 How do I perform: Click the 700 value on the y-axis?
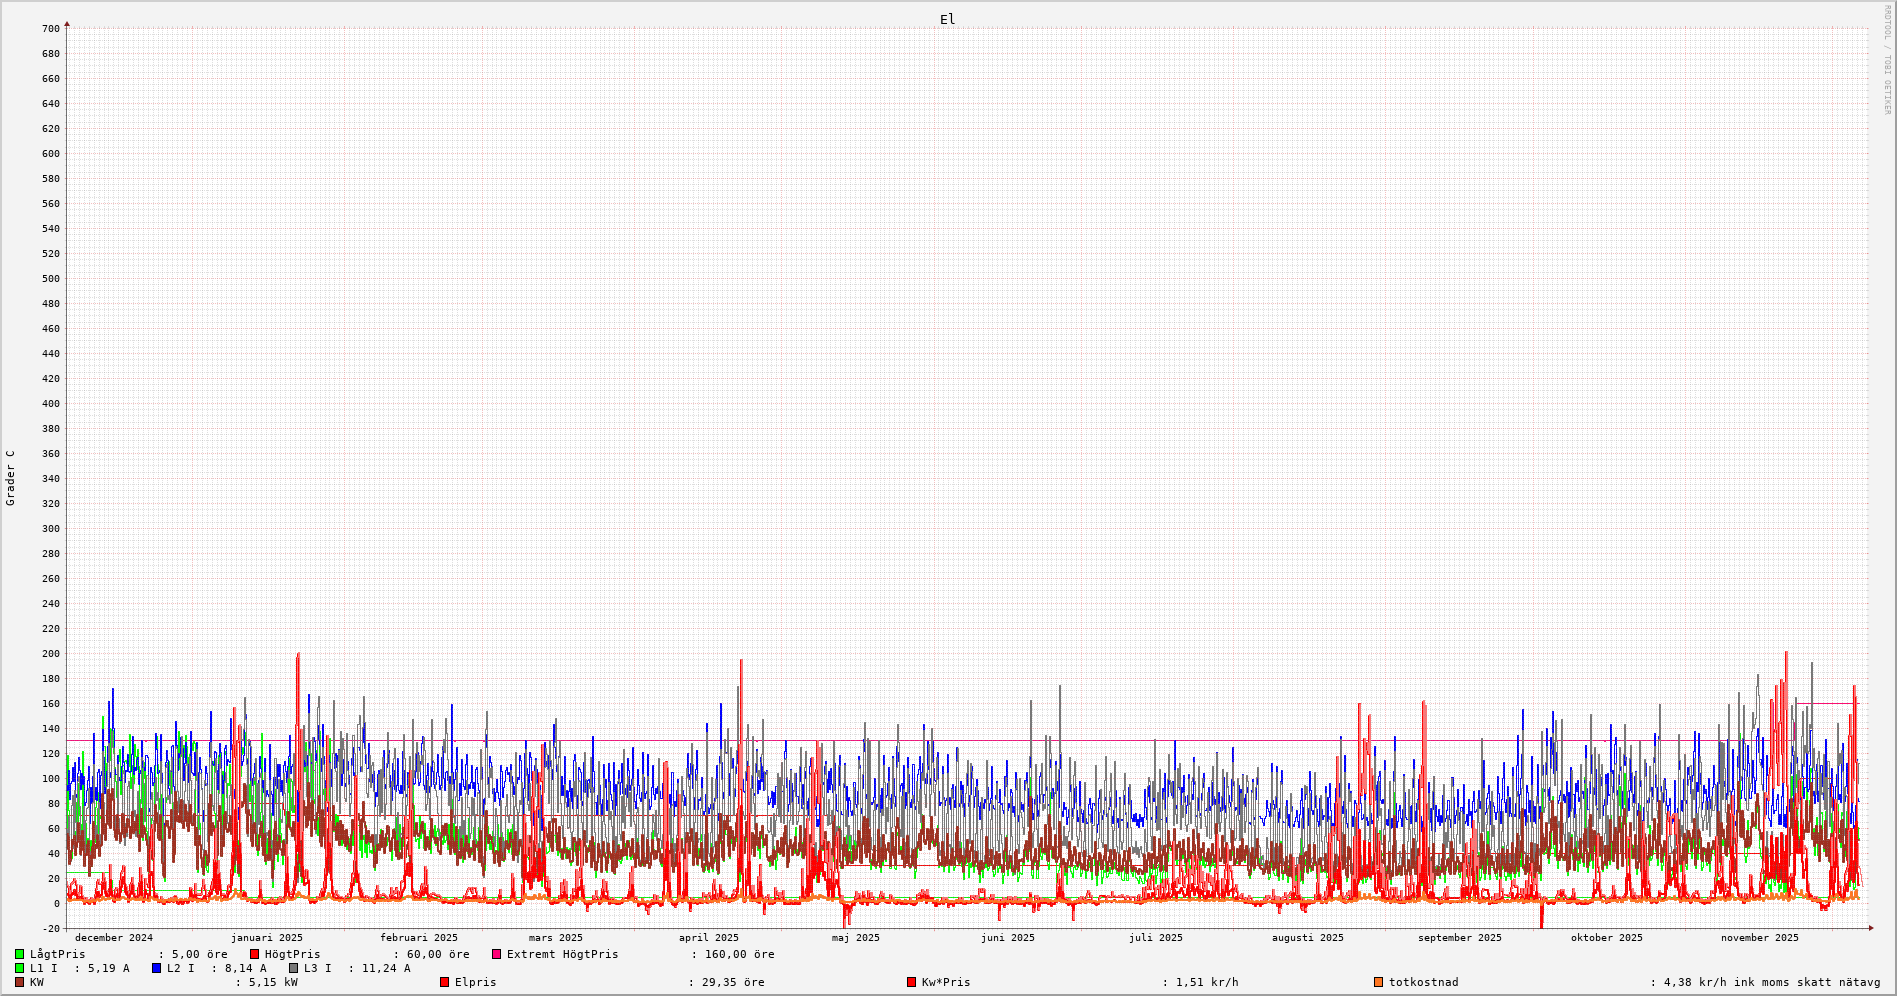tap(50, 29)
